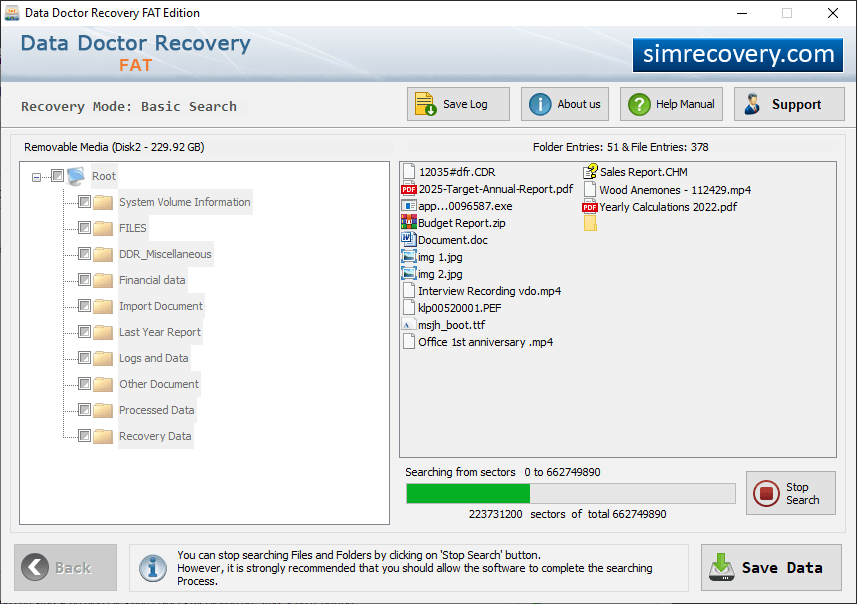Click the blank file icon of 12035#dfr.CDR
The width and height of the screenshot is (857, 604).
409,172
